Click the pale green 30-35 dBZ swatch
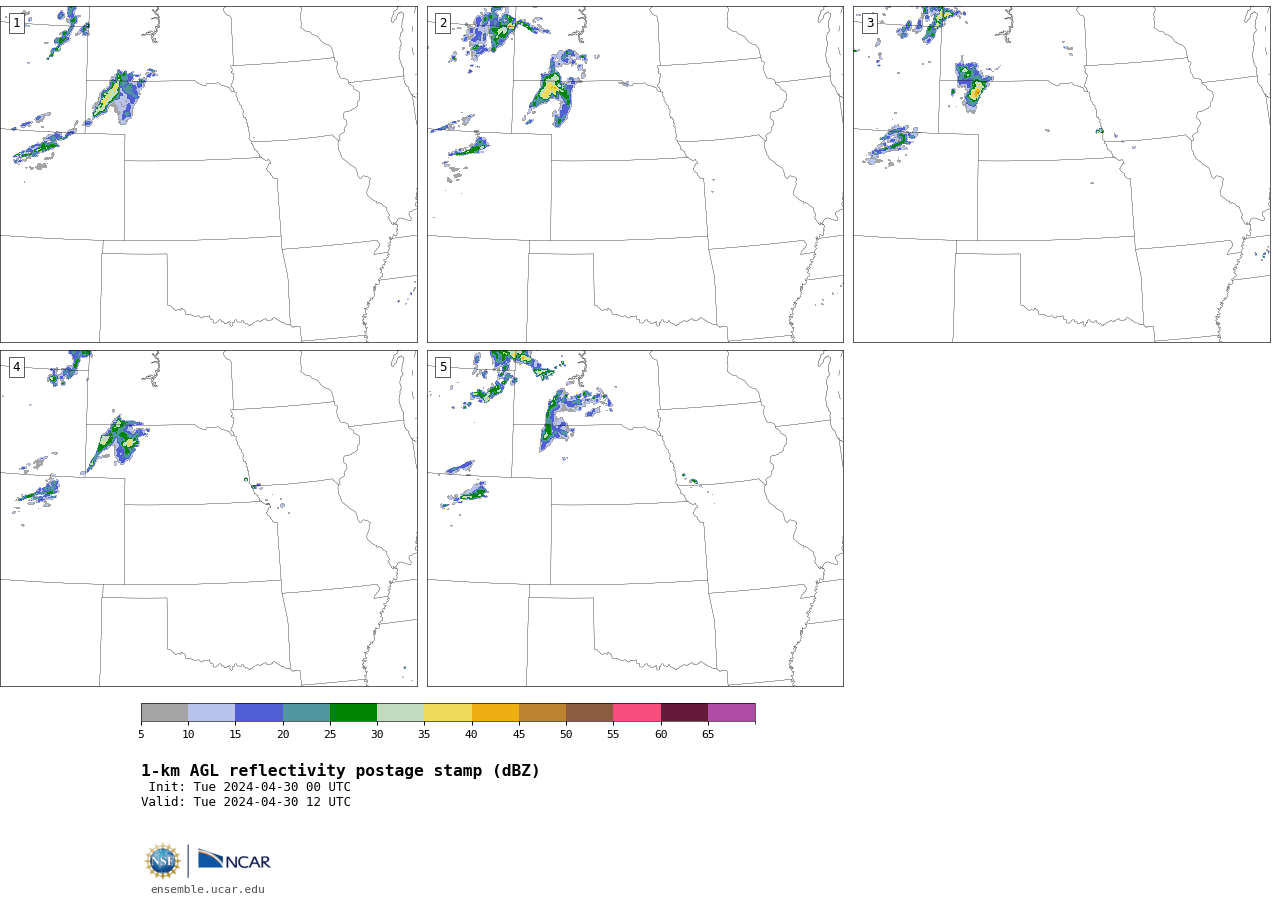 (x=400, y=712)
